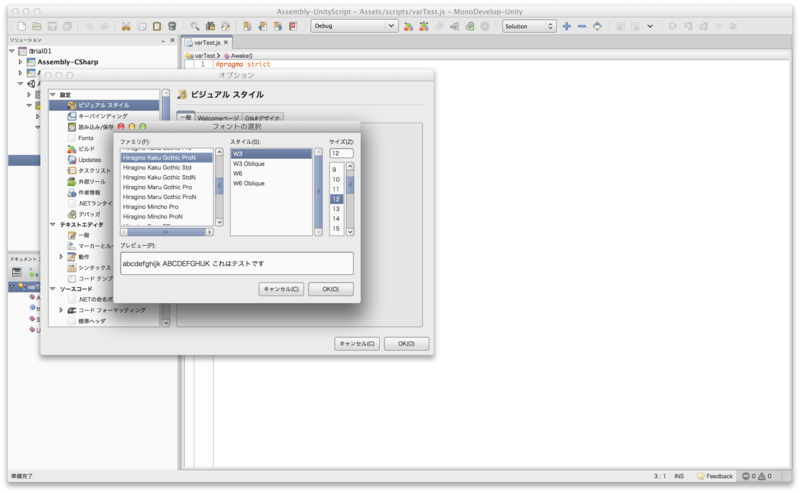This screenshot has height=493, width=800.
Task: Click the Feedback icon in status bar
Action: [701, 476]
